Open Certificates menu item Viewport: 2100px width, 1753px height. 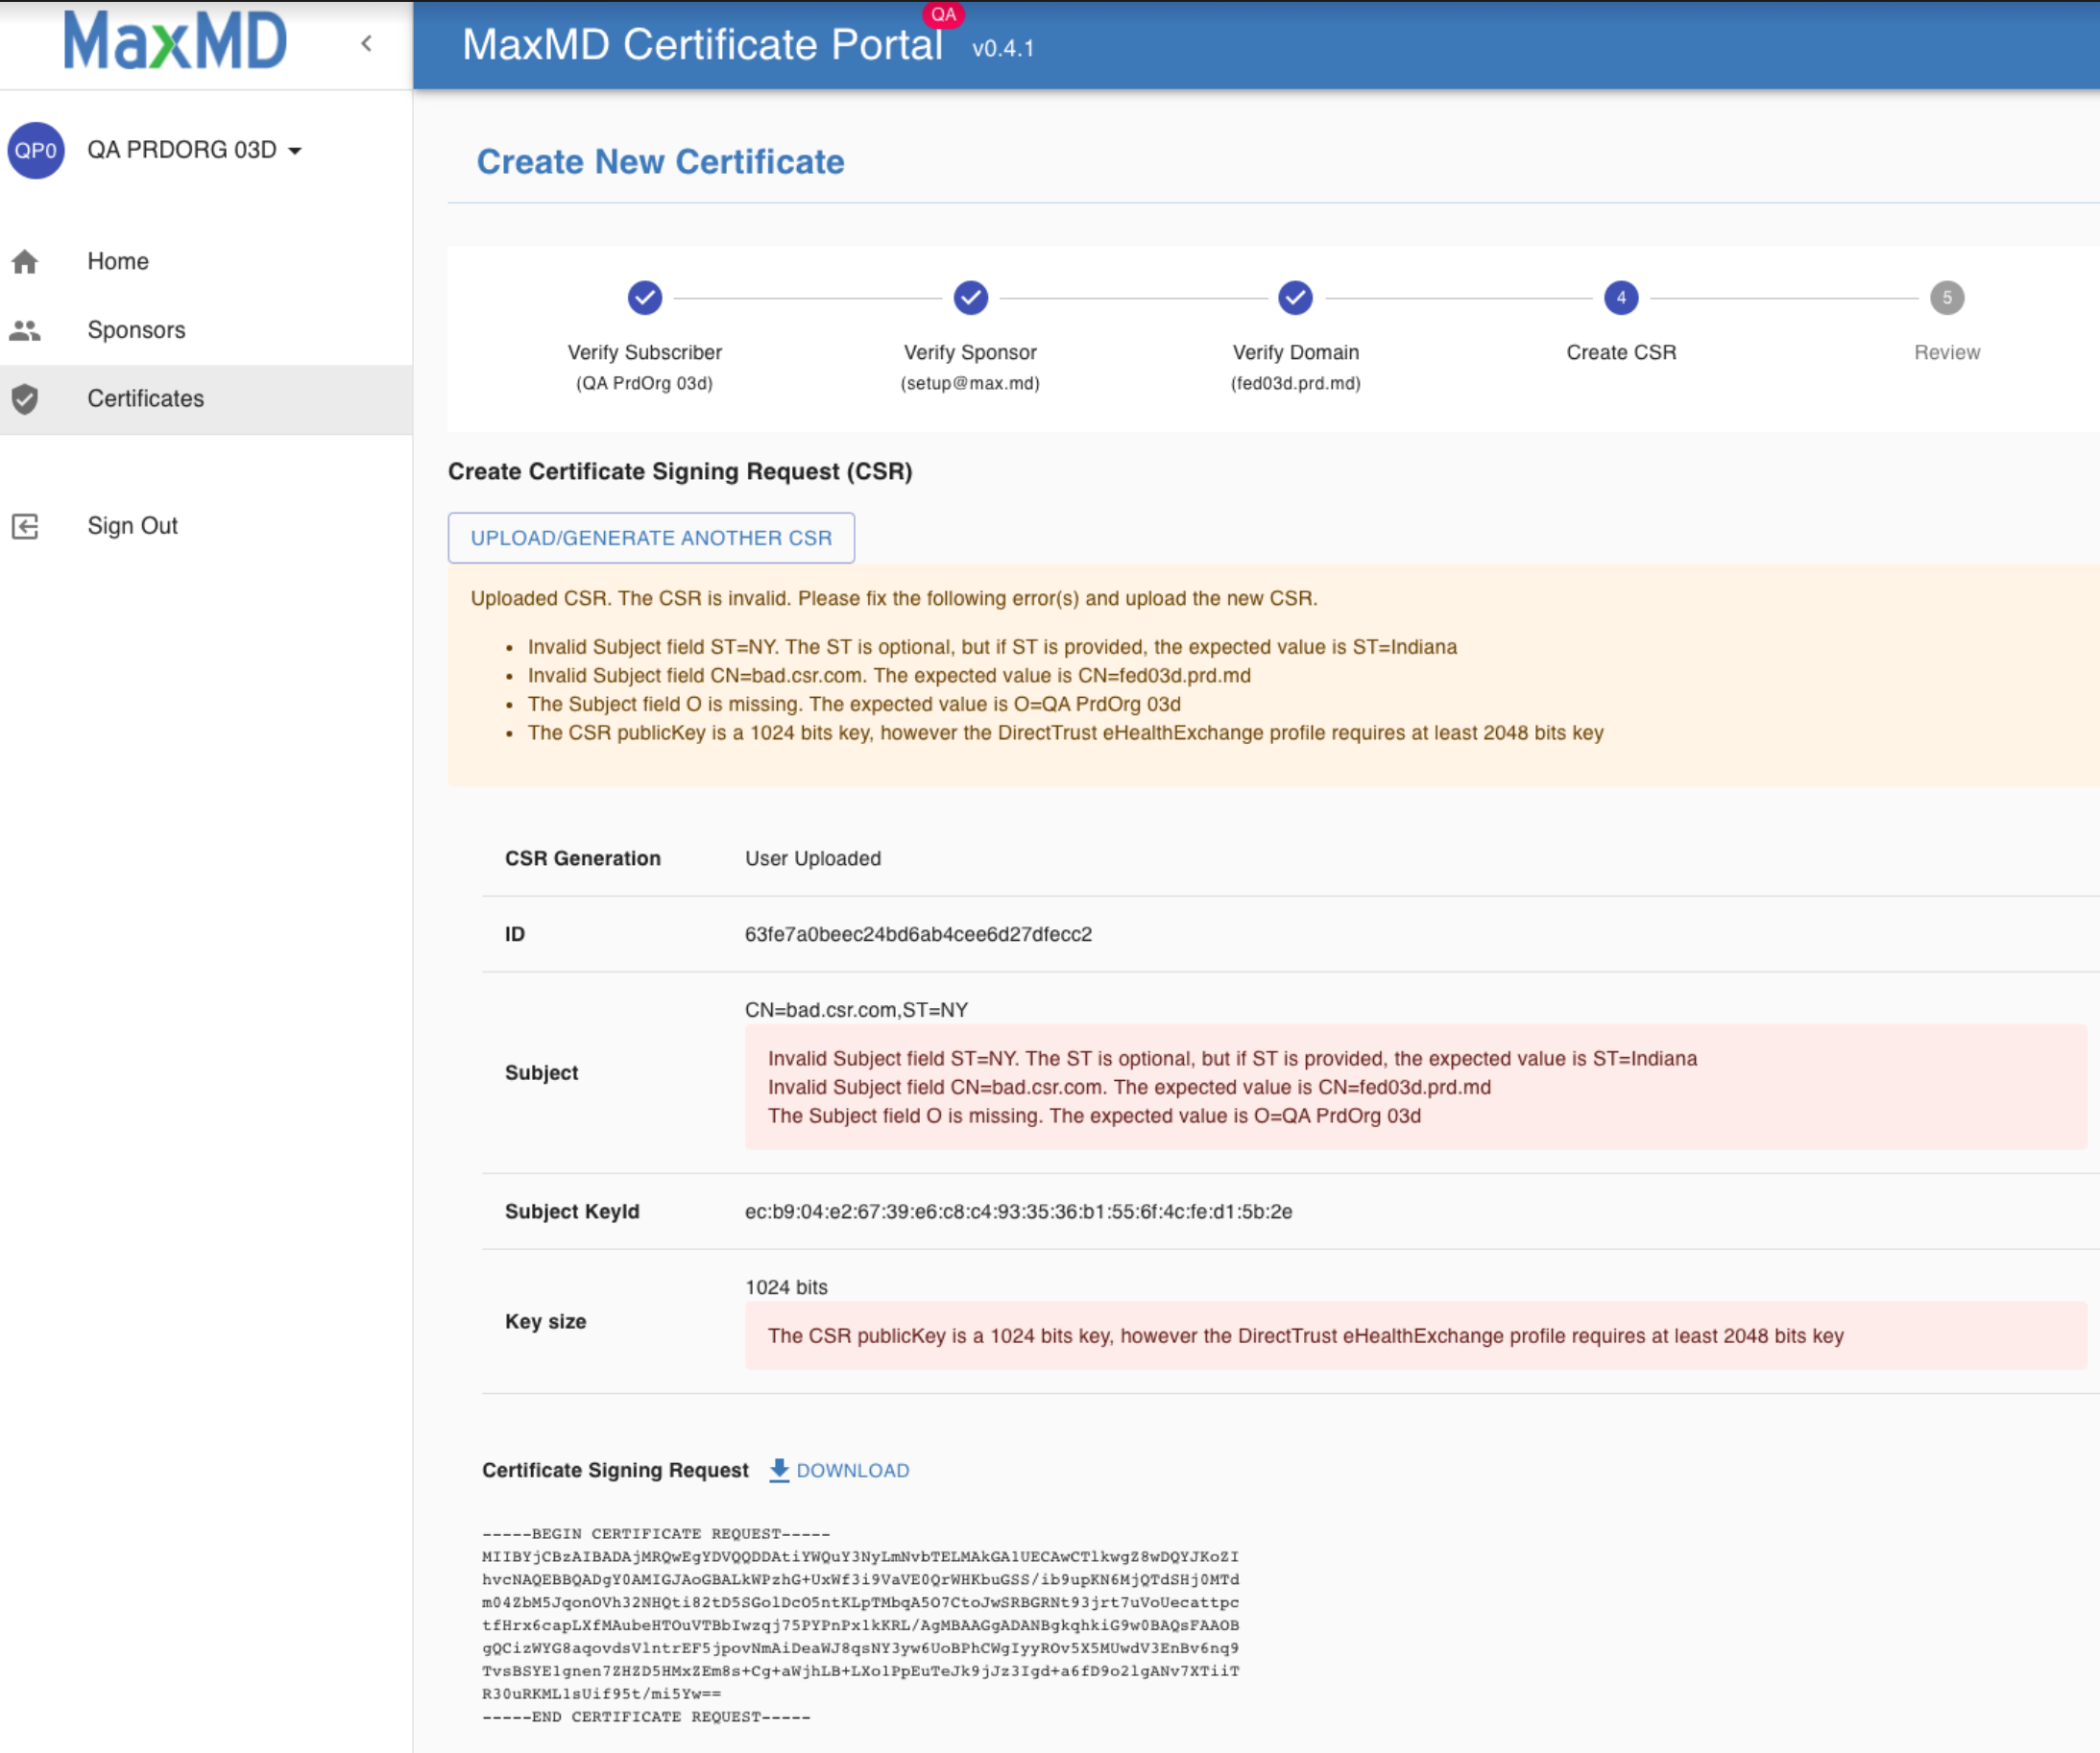145,399
